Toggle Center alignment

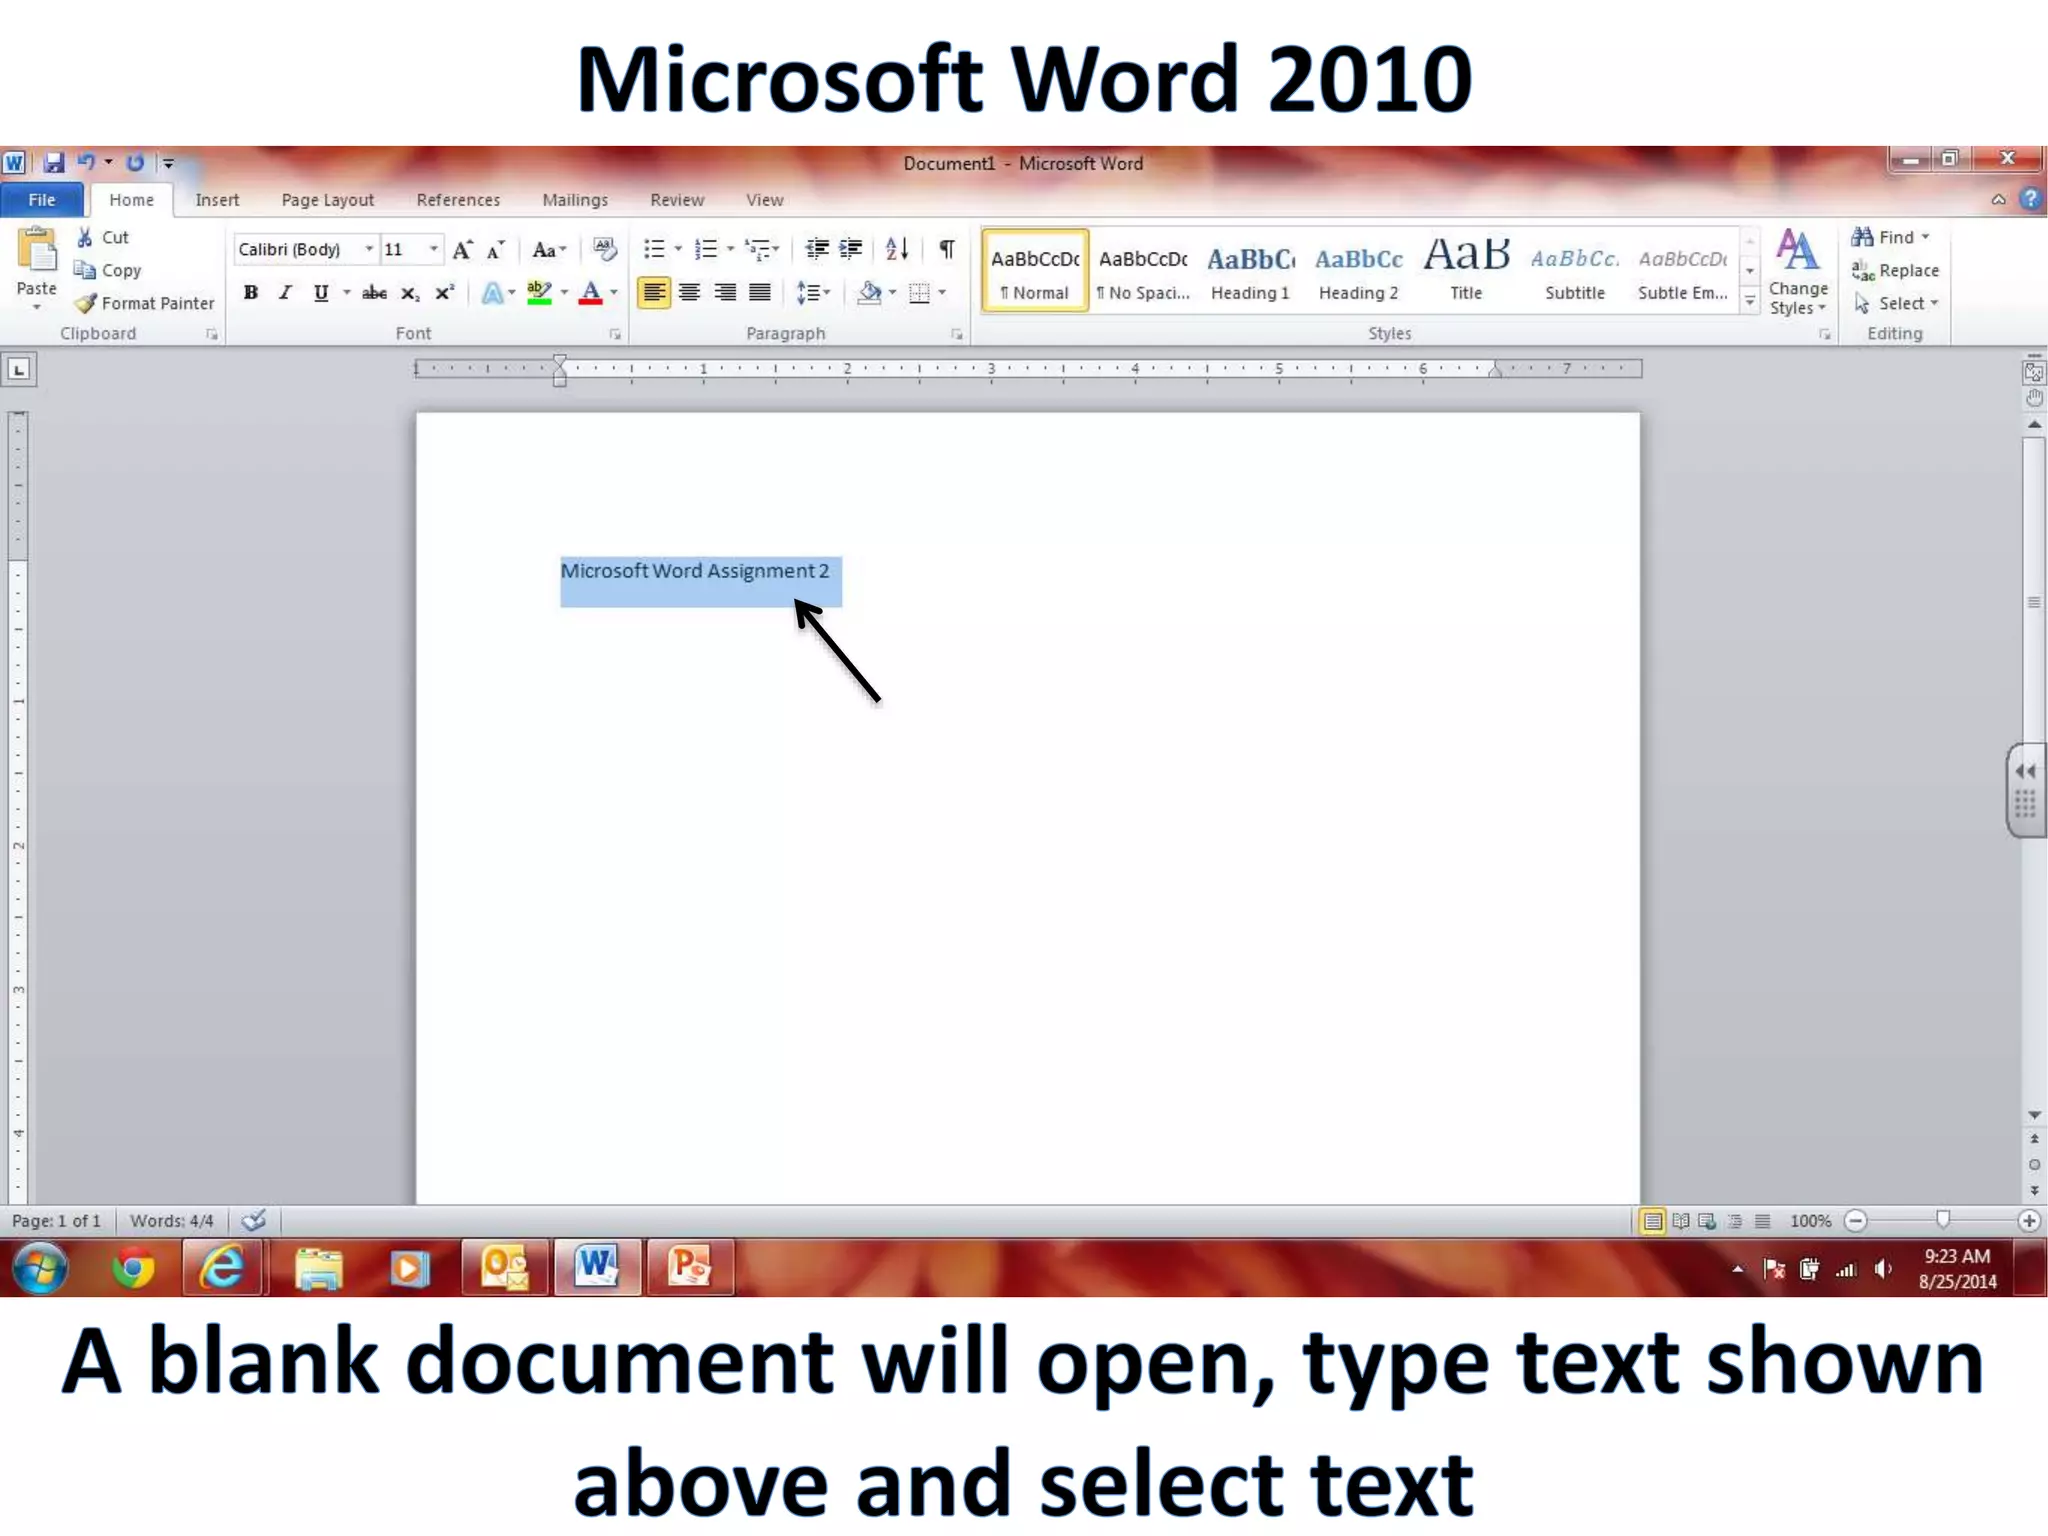coord(689,293)
